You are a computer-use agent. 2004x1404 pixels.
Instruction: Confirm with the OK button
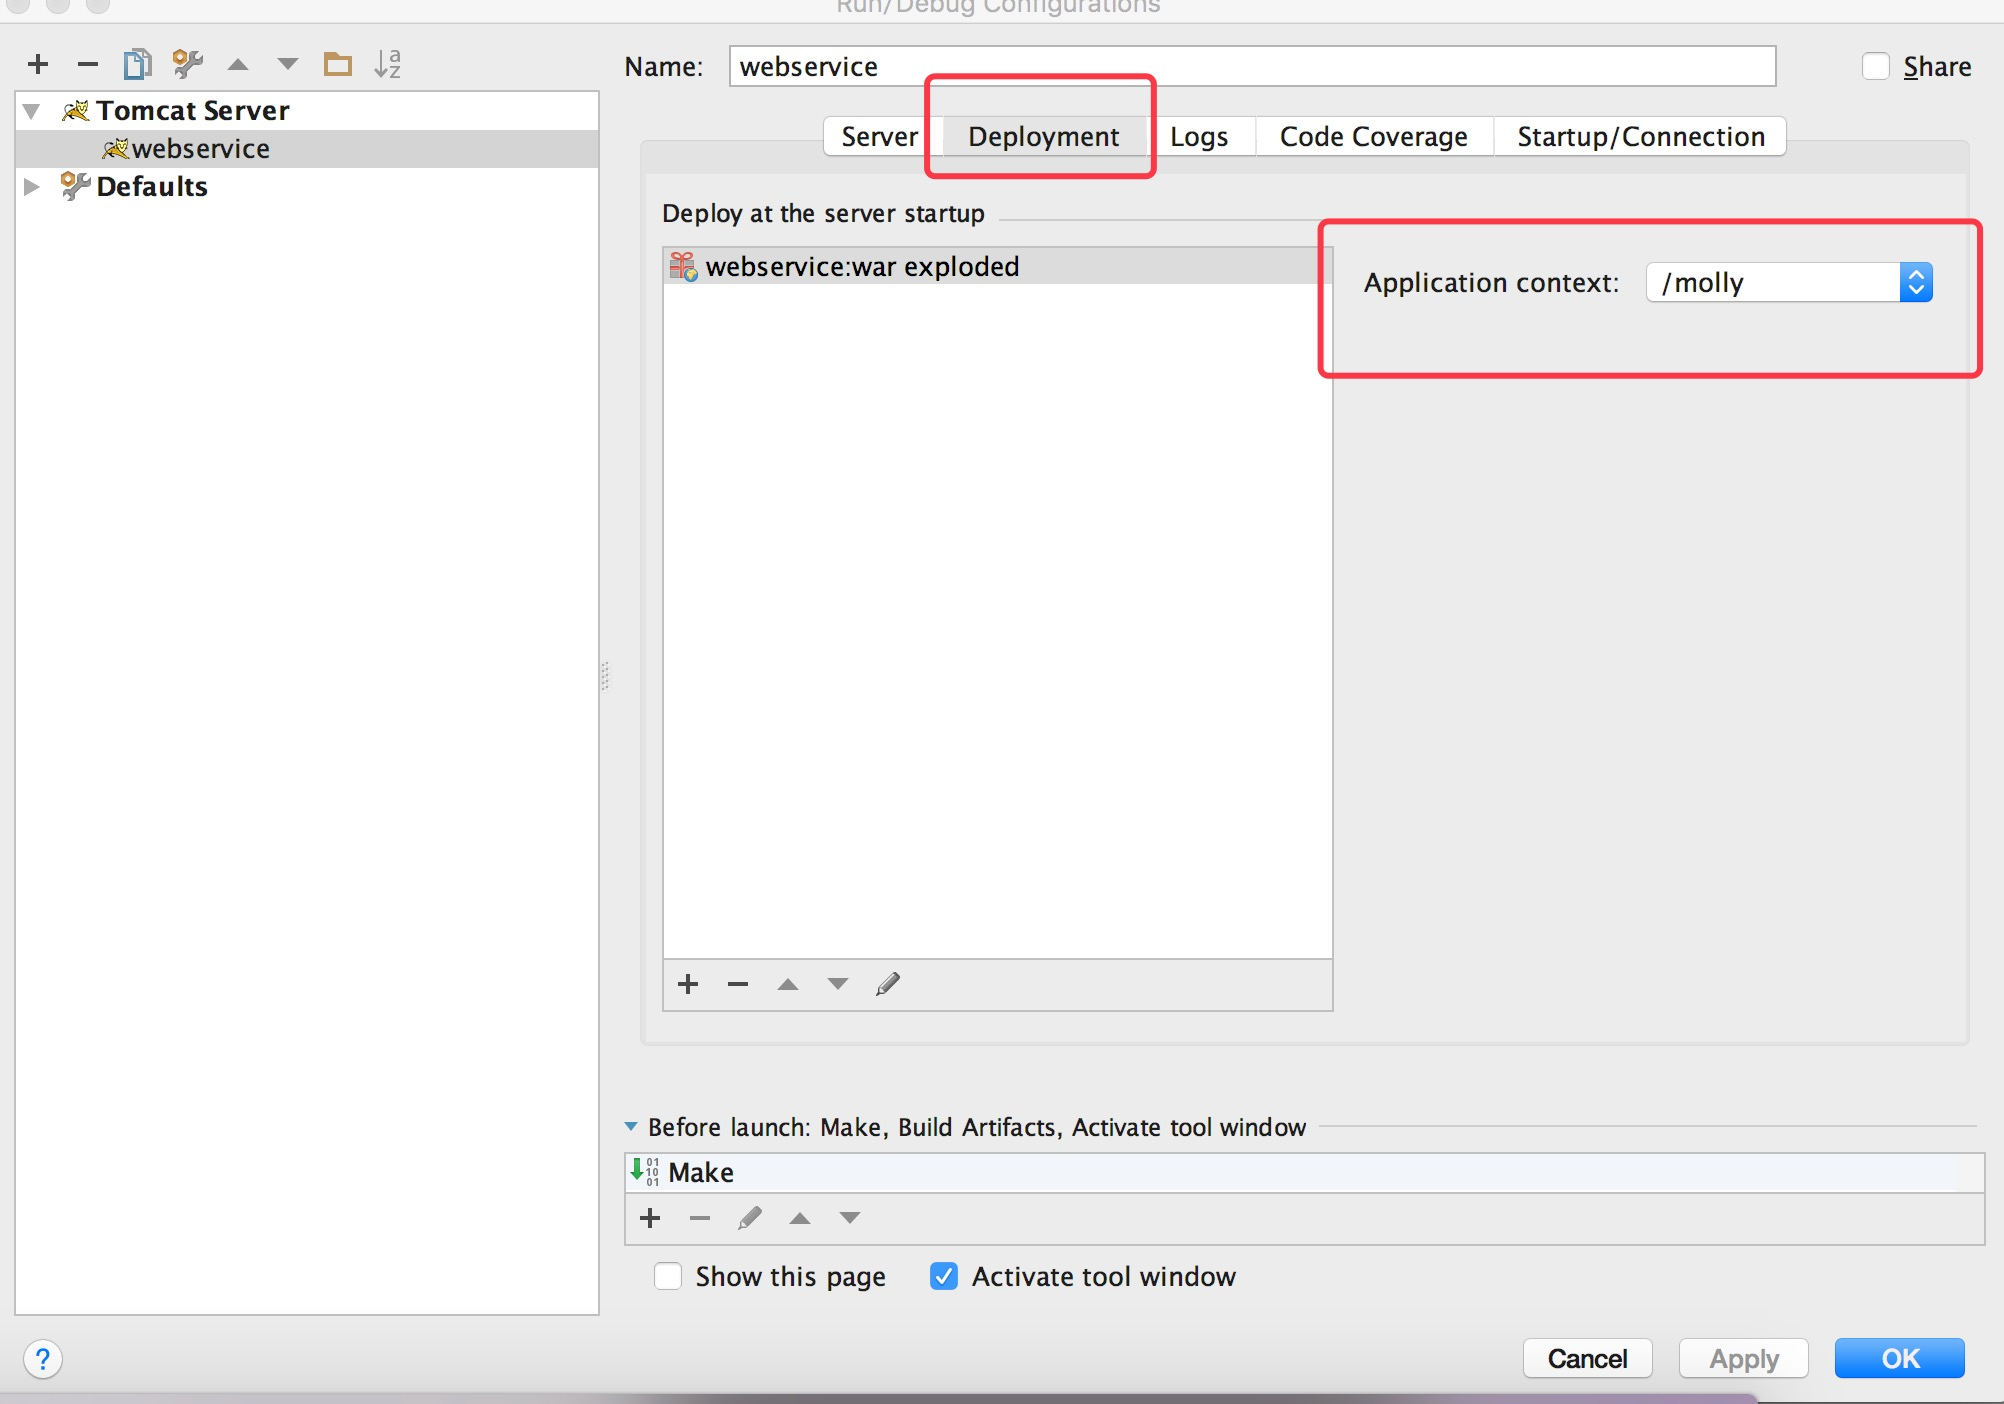[1900, 1359]
